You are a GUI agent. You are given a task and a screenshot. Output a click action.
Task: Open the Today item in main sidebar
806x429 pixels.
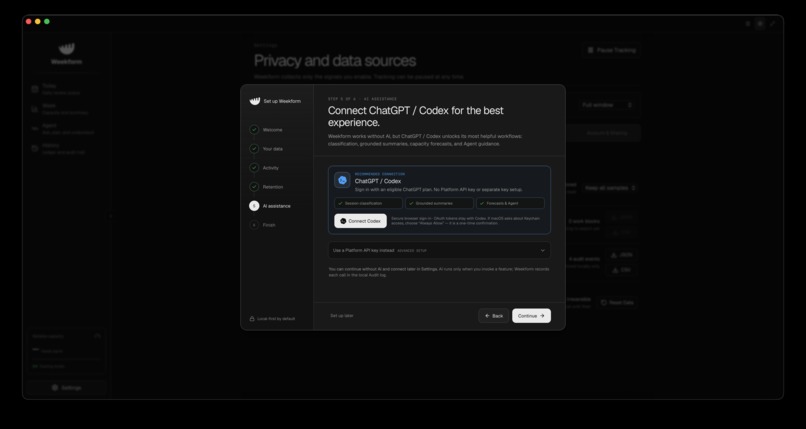64,89
